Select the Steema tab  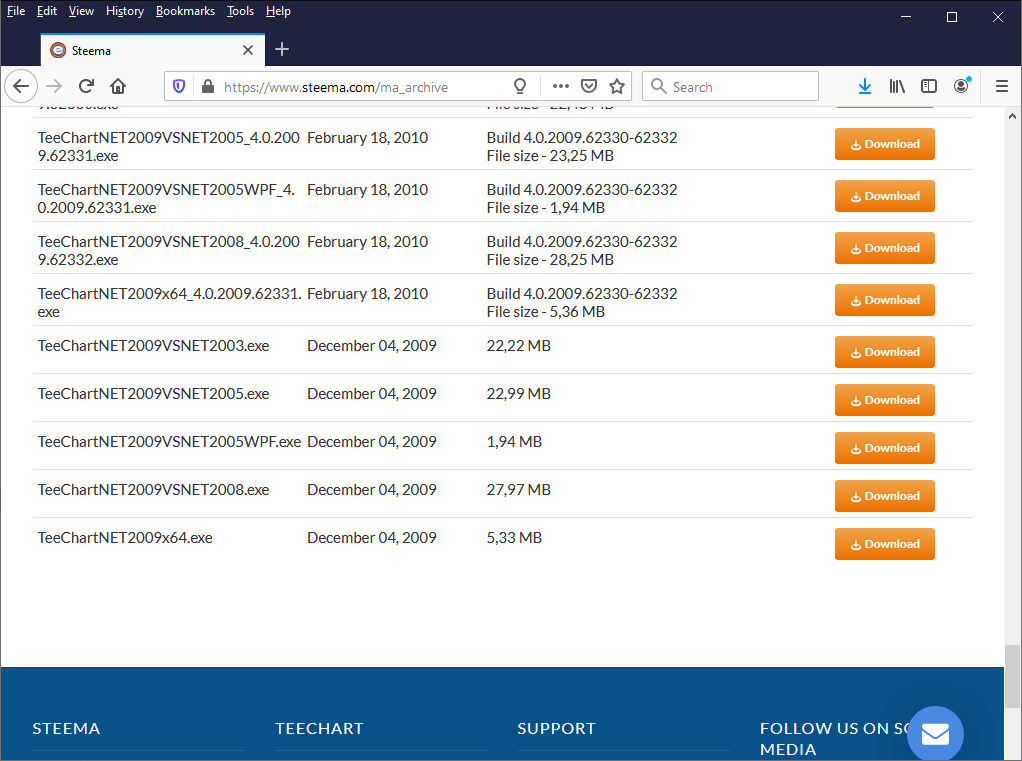153,50
